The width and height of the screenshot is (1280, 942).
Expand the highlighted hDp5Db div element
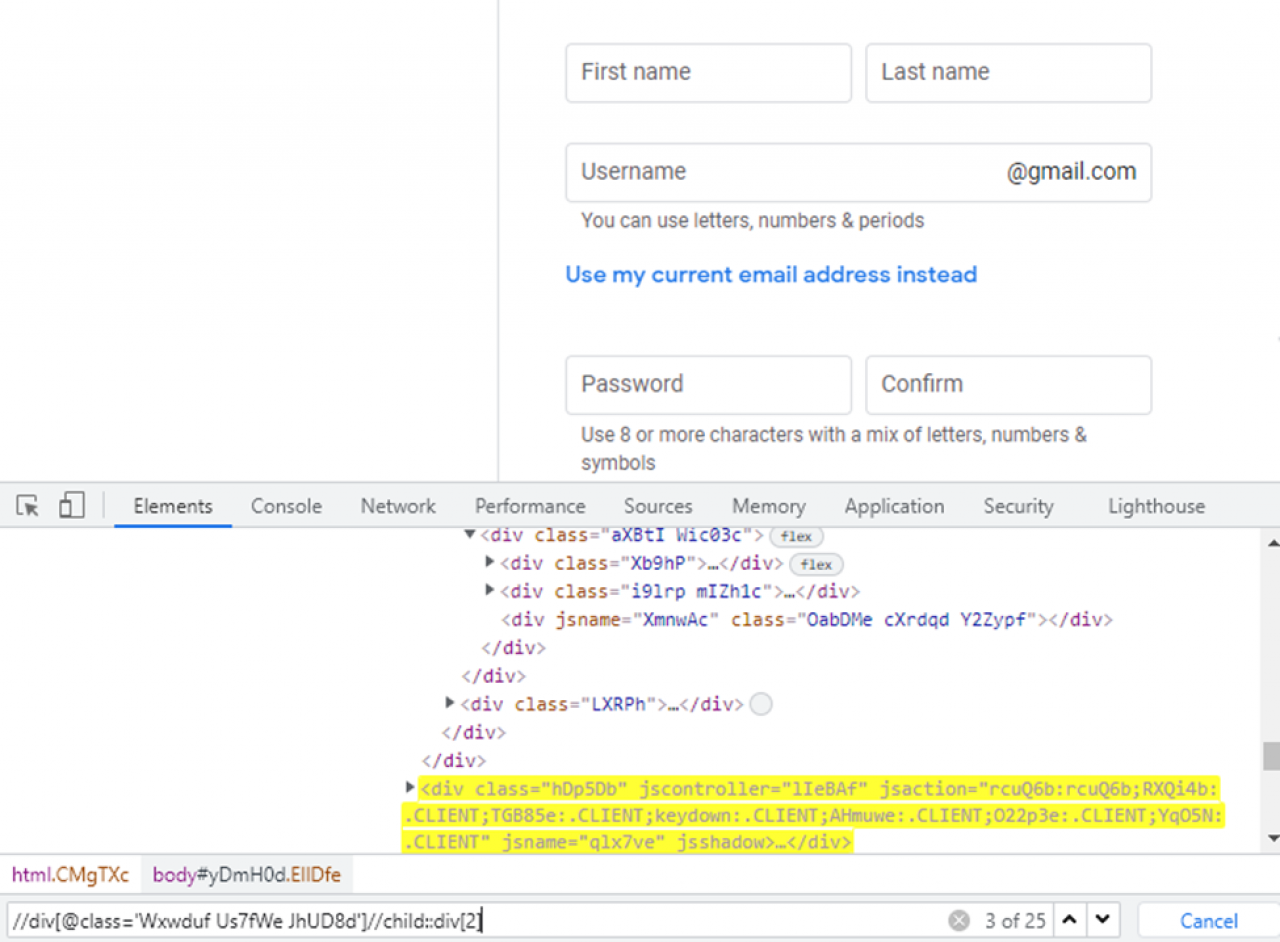[410, 787]
